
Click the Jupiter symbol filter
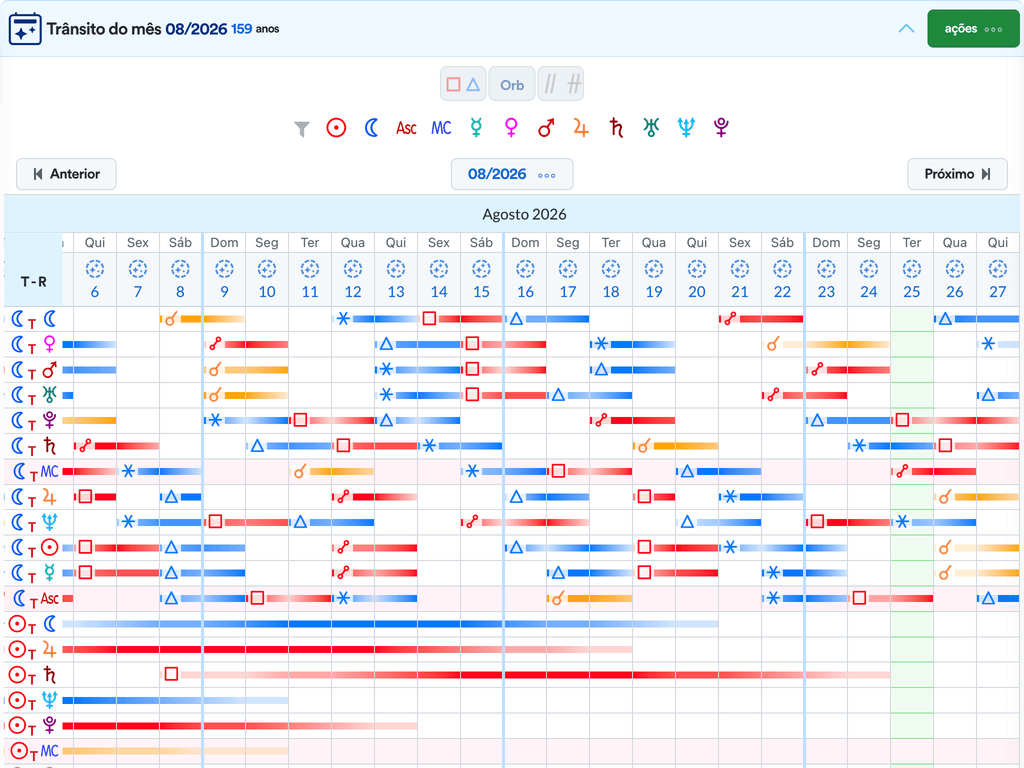581,127
